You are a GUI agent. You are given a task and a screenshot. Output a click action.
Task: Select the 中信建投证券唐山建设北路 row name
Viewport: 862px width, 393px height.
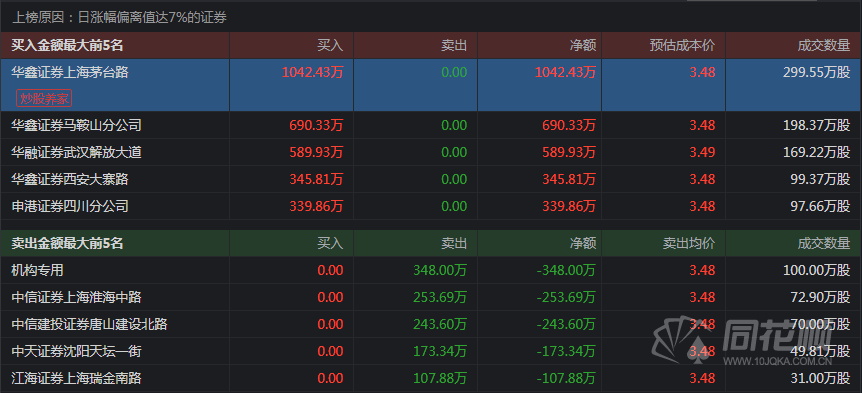pyautogui.click(x=89, y=324)
